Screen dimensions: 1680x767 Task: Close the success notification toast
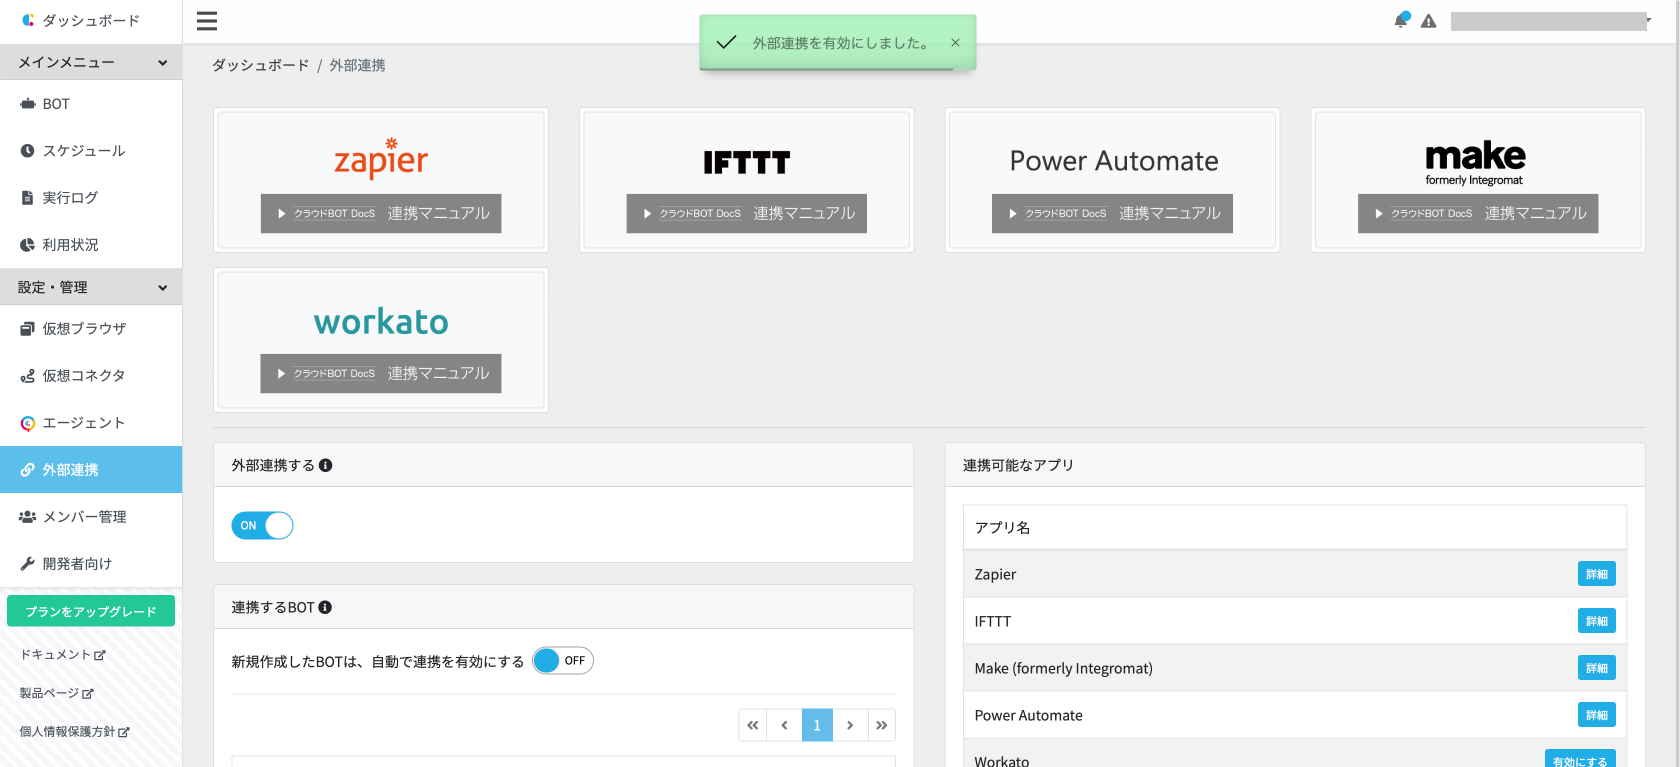pyautogui.click(x=955, y=42)
